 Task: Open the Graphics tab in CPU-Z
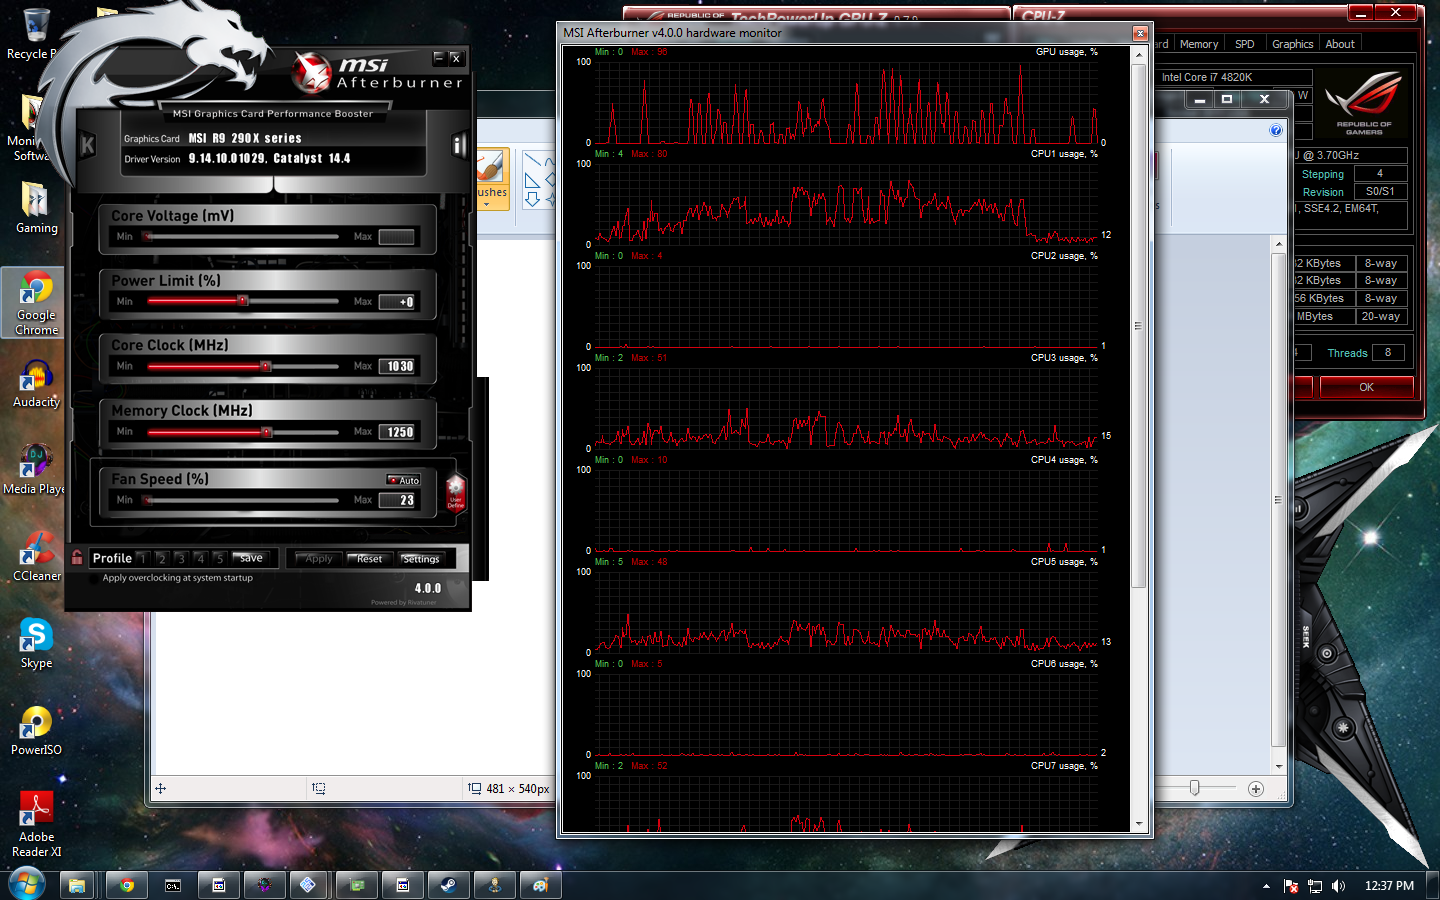[1292, 44]
